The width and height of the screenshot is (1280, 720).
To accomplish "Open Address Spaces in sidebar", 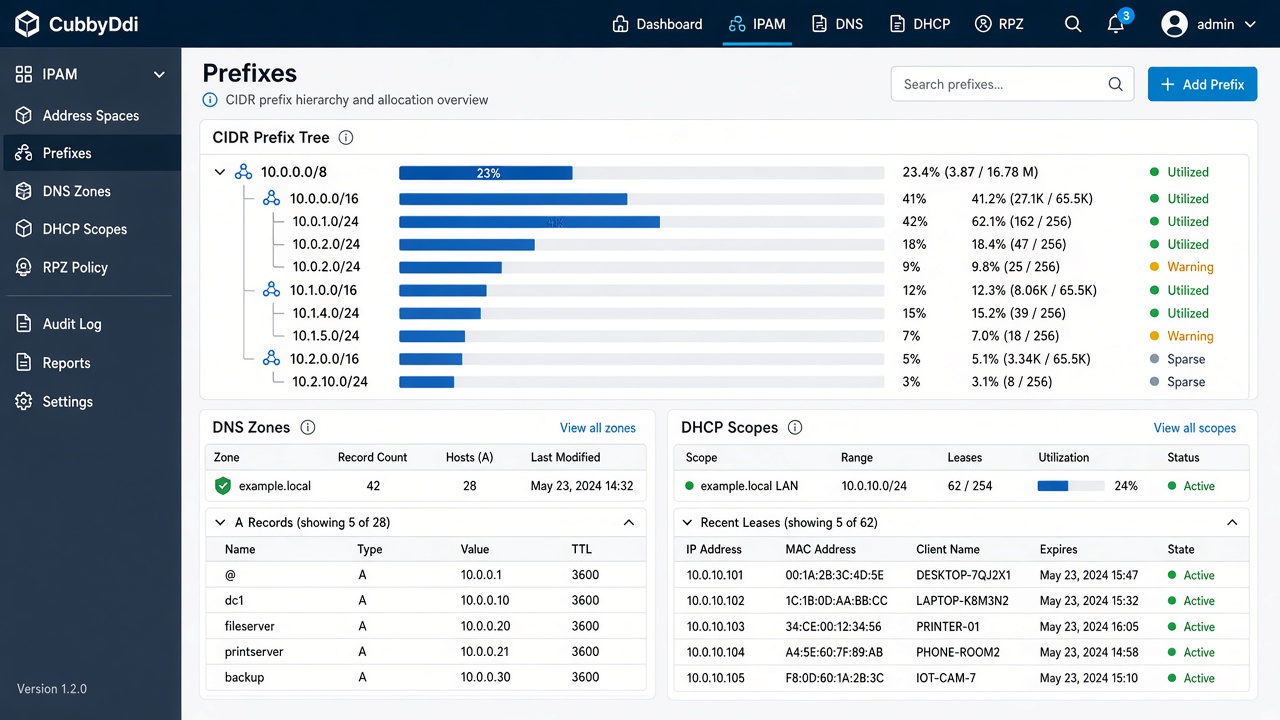I will pyautogui.click(x=90, y=116).
